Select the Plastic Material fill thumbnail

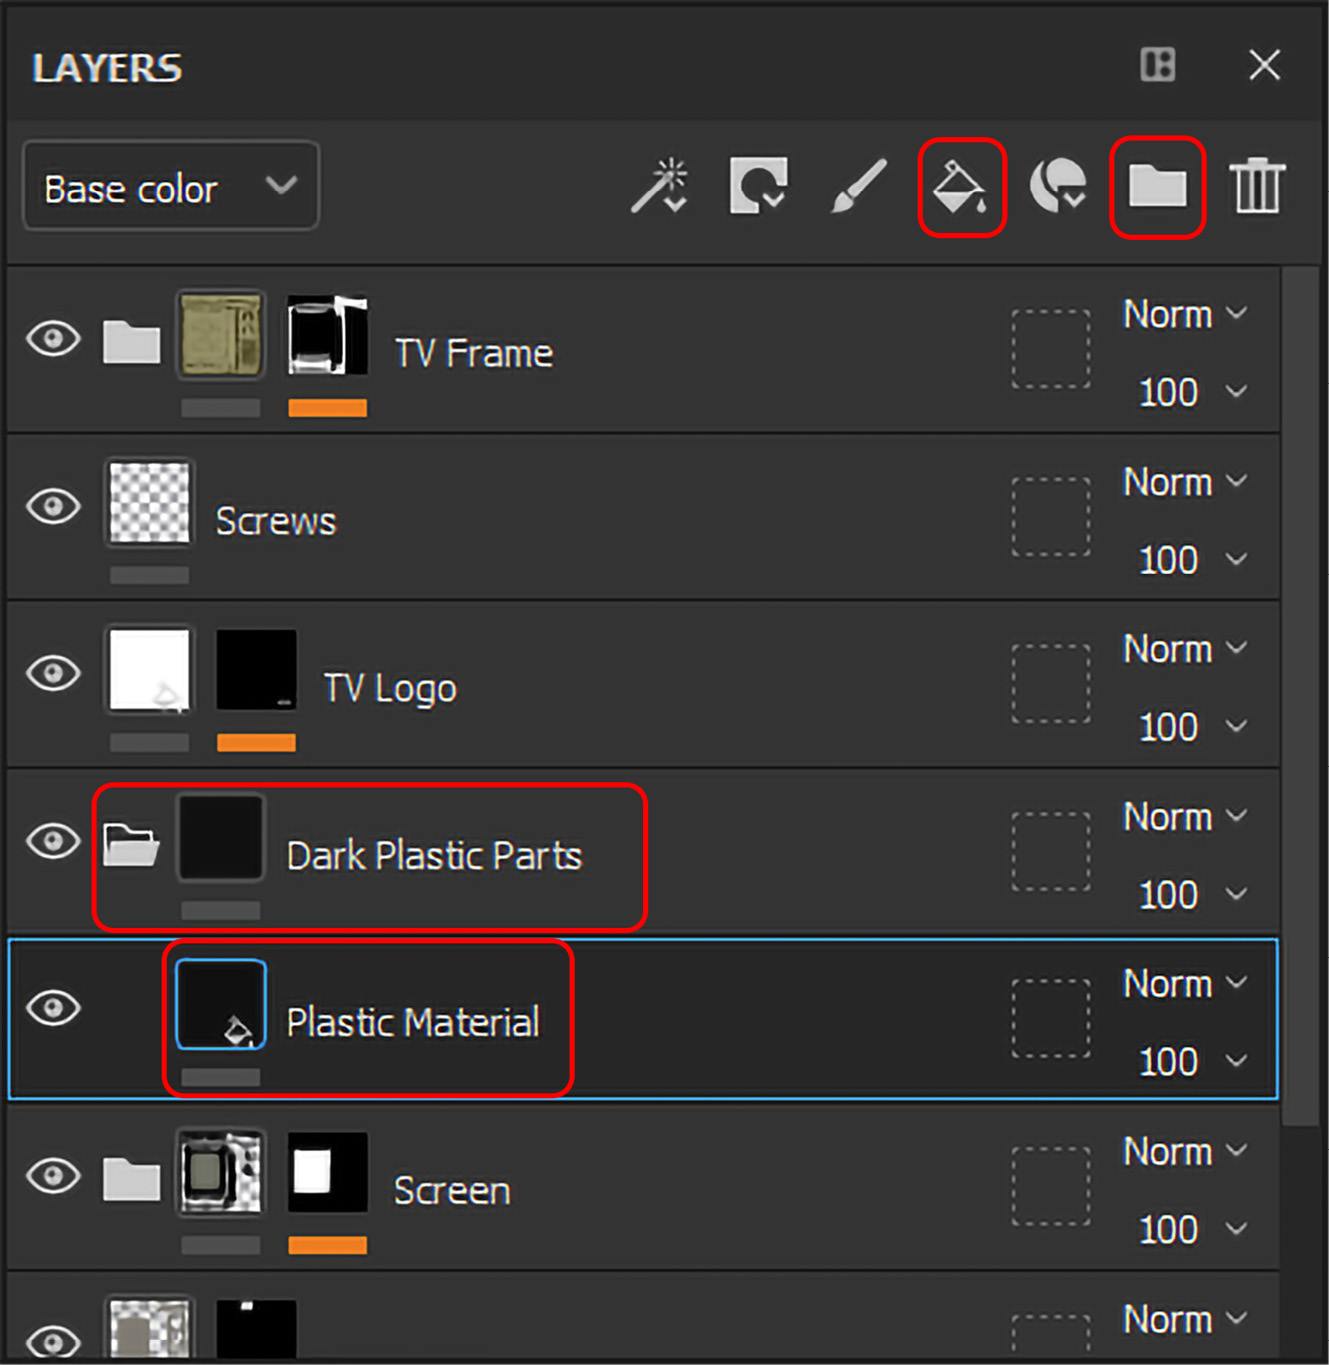(x=221, y=1005)
